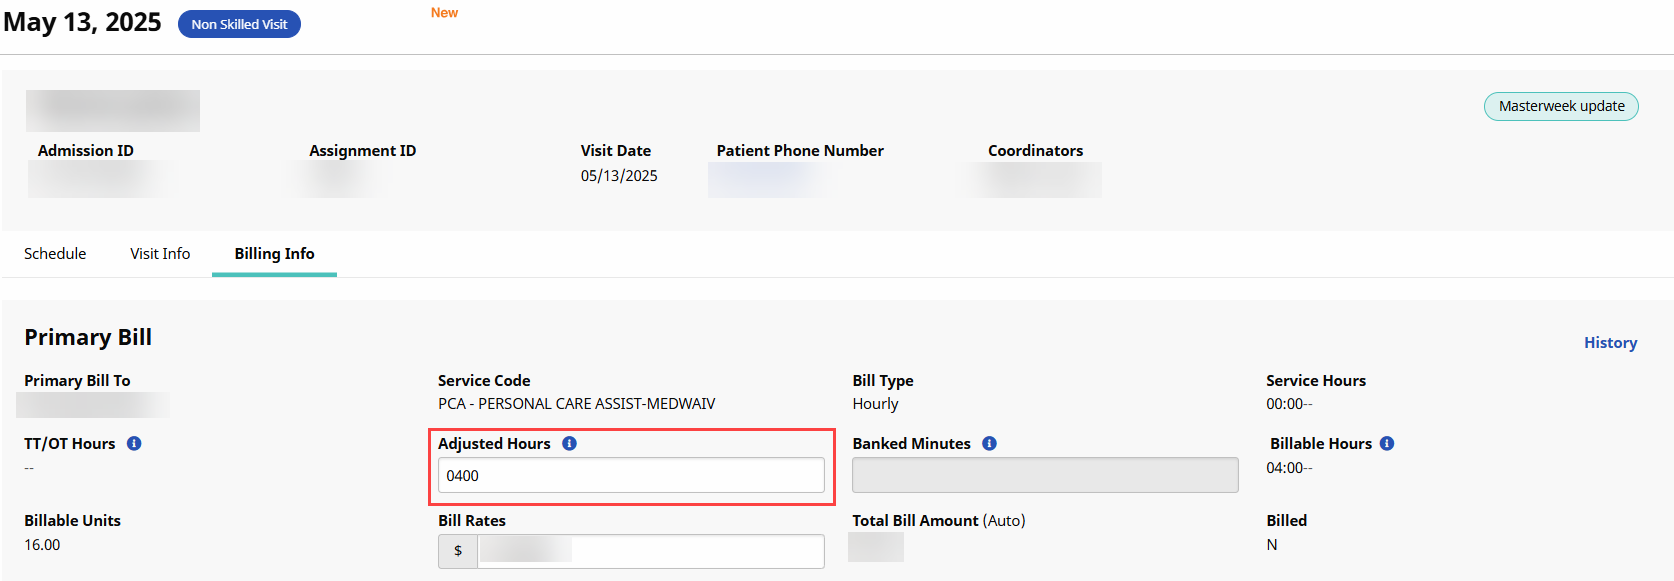Click the Billable Hours info icon
Viewport: 1674px width, 581px height.
point(1387,443)
